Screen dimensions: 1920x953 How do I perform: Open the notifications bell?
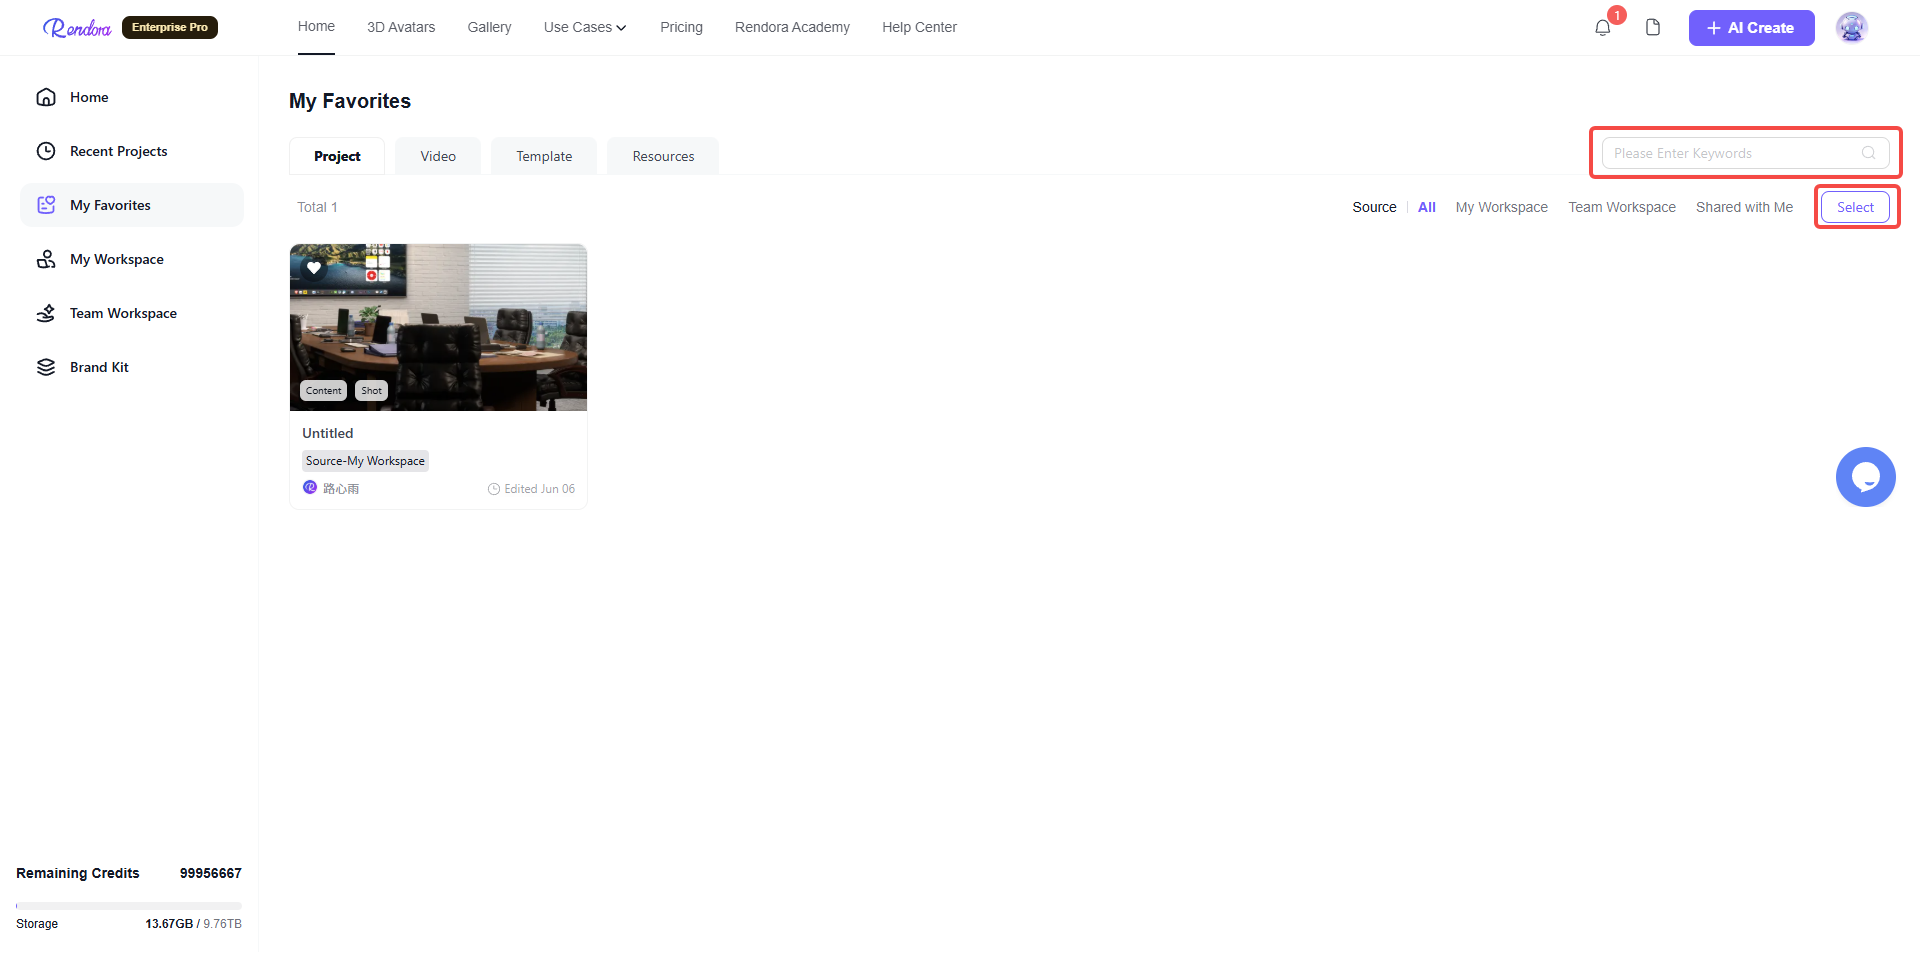(1603, 28)
